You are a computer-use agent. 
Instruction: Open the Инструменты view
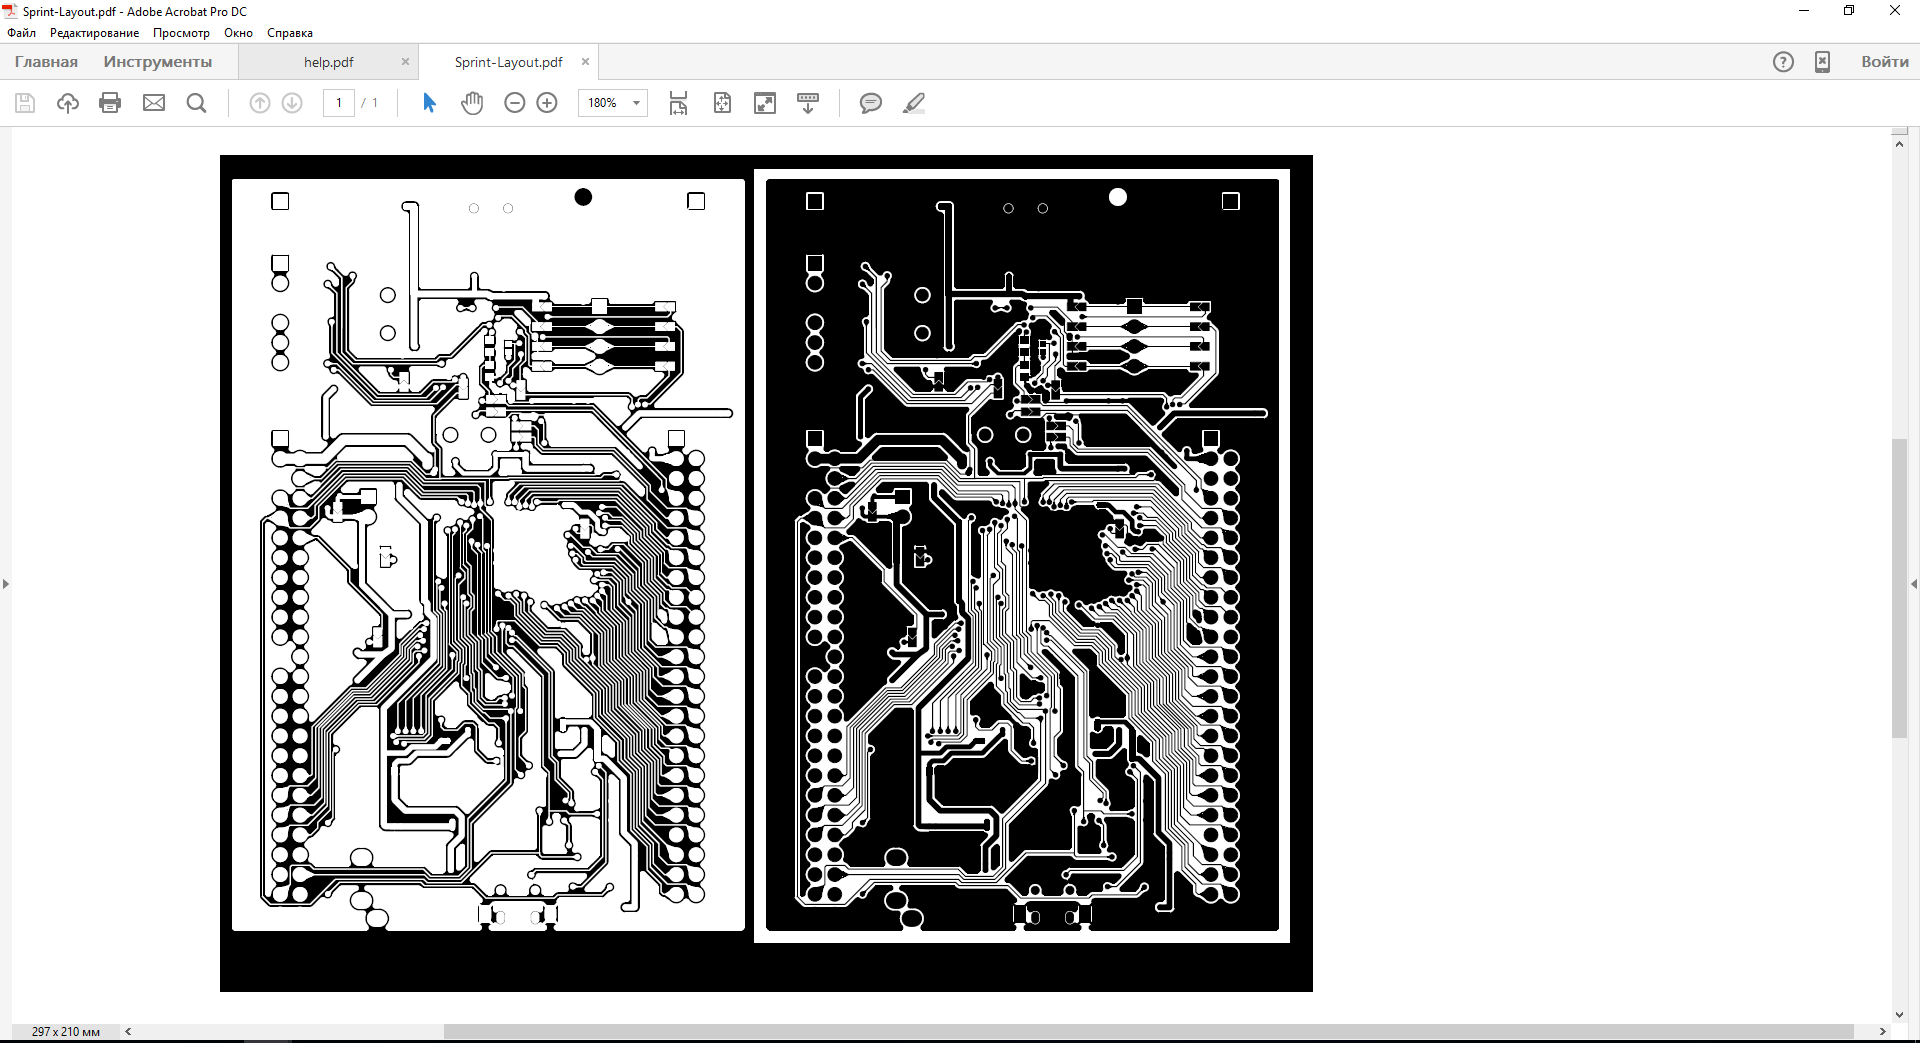coord(158,62)
